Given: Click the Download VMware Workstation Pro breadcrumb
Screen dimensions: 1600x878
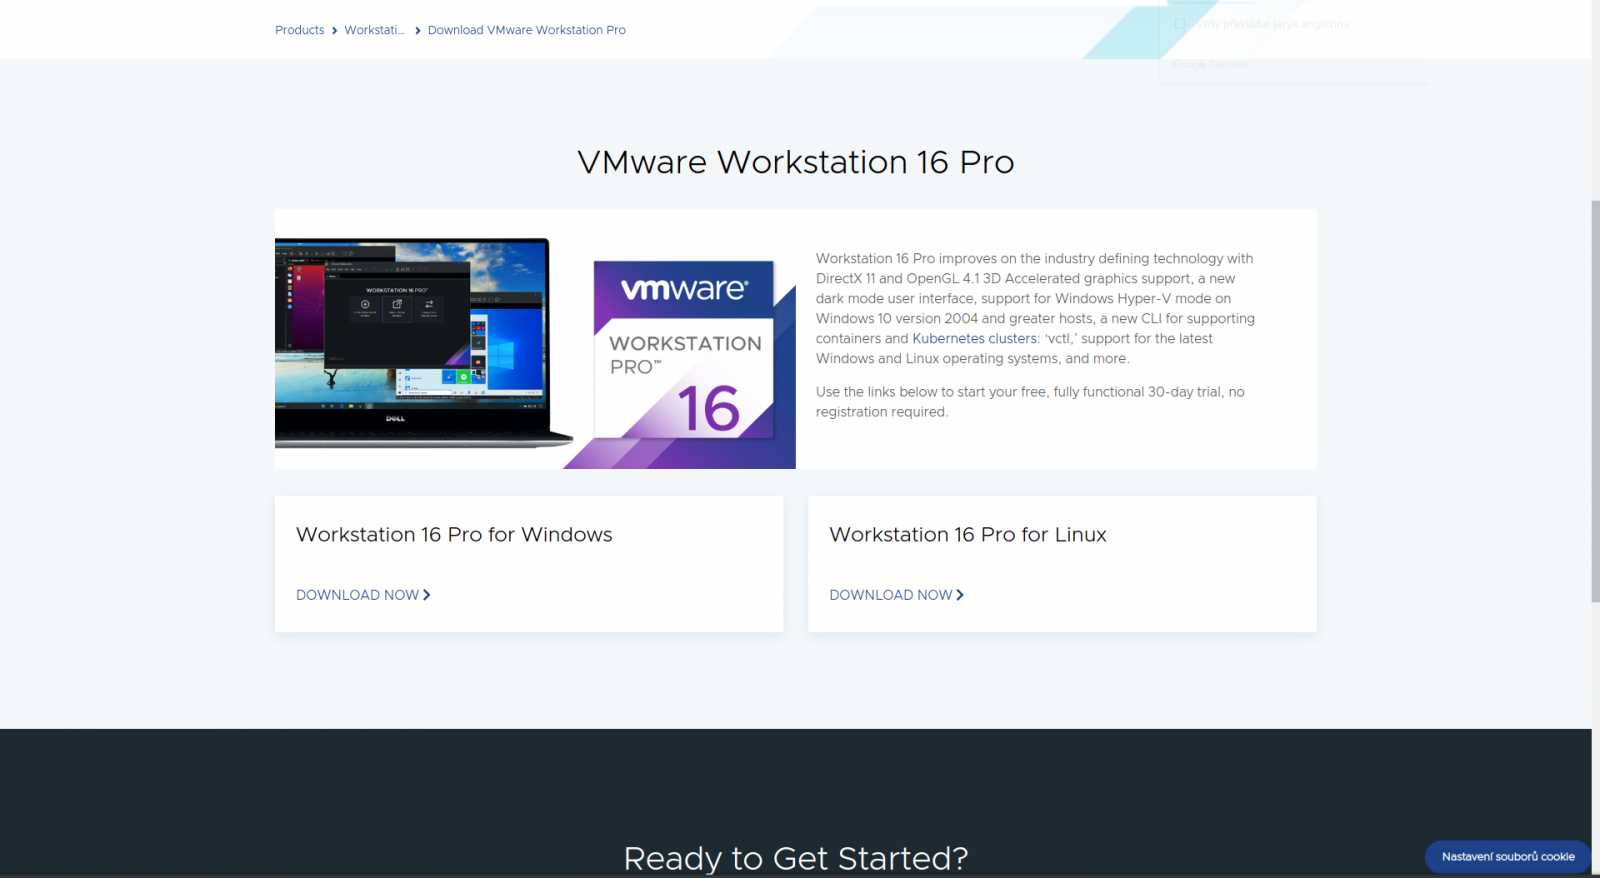Looking at the screenshot, I should tap(526, 30).
